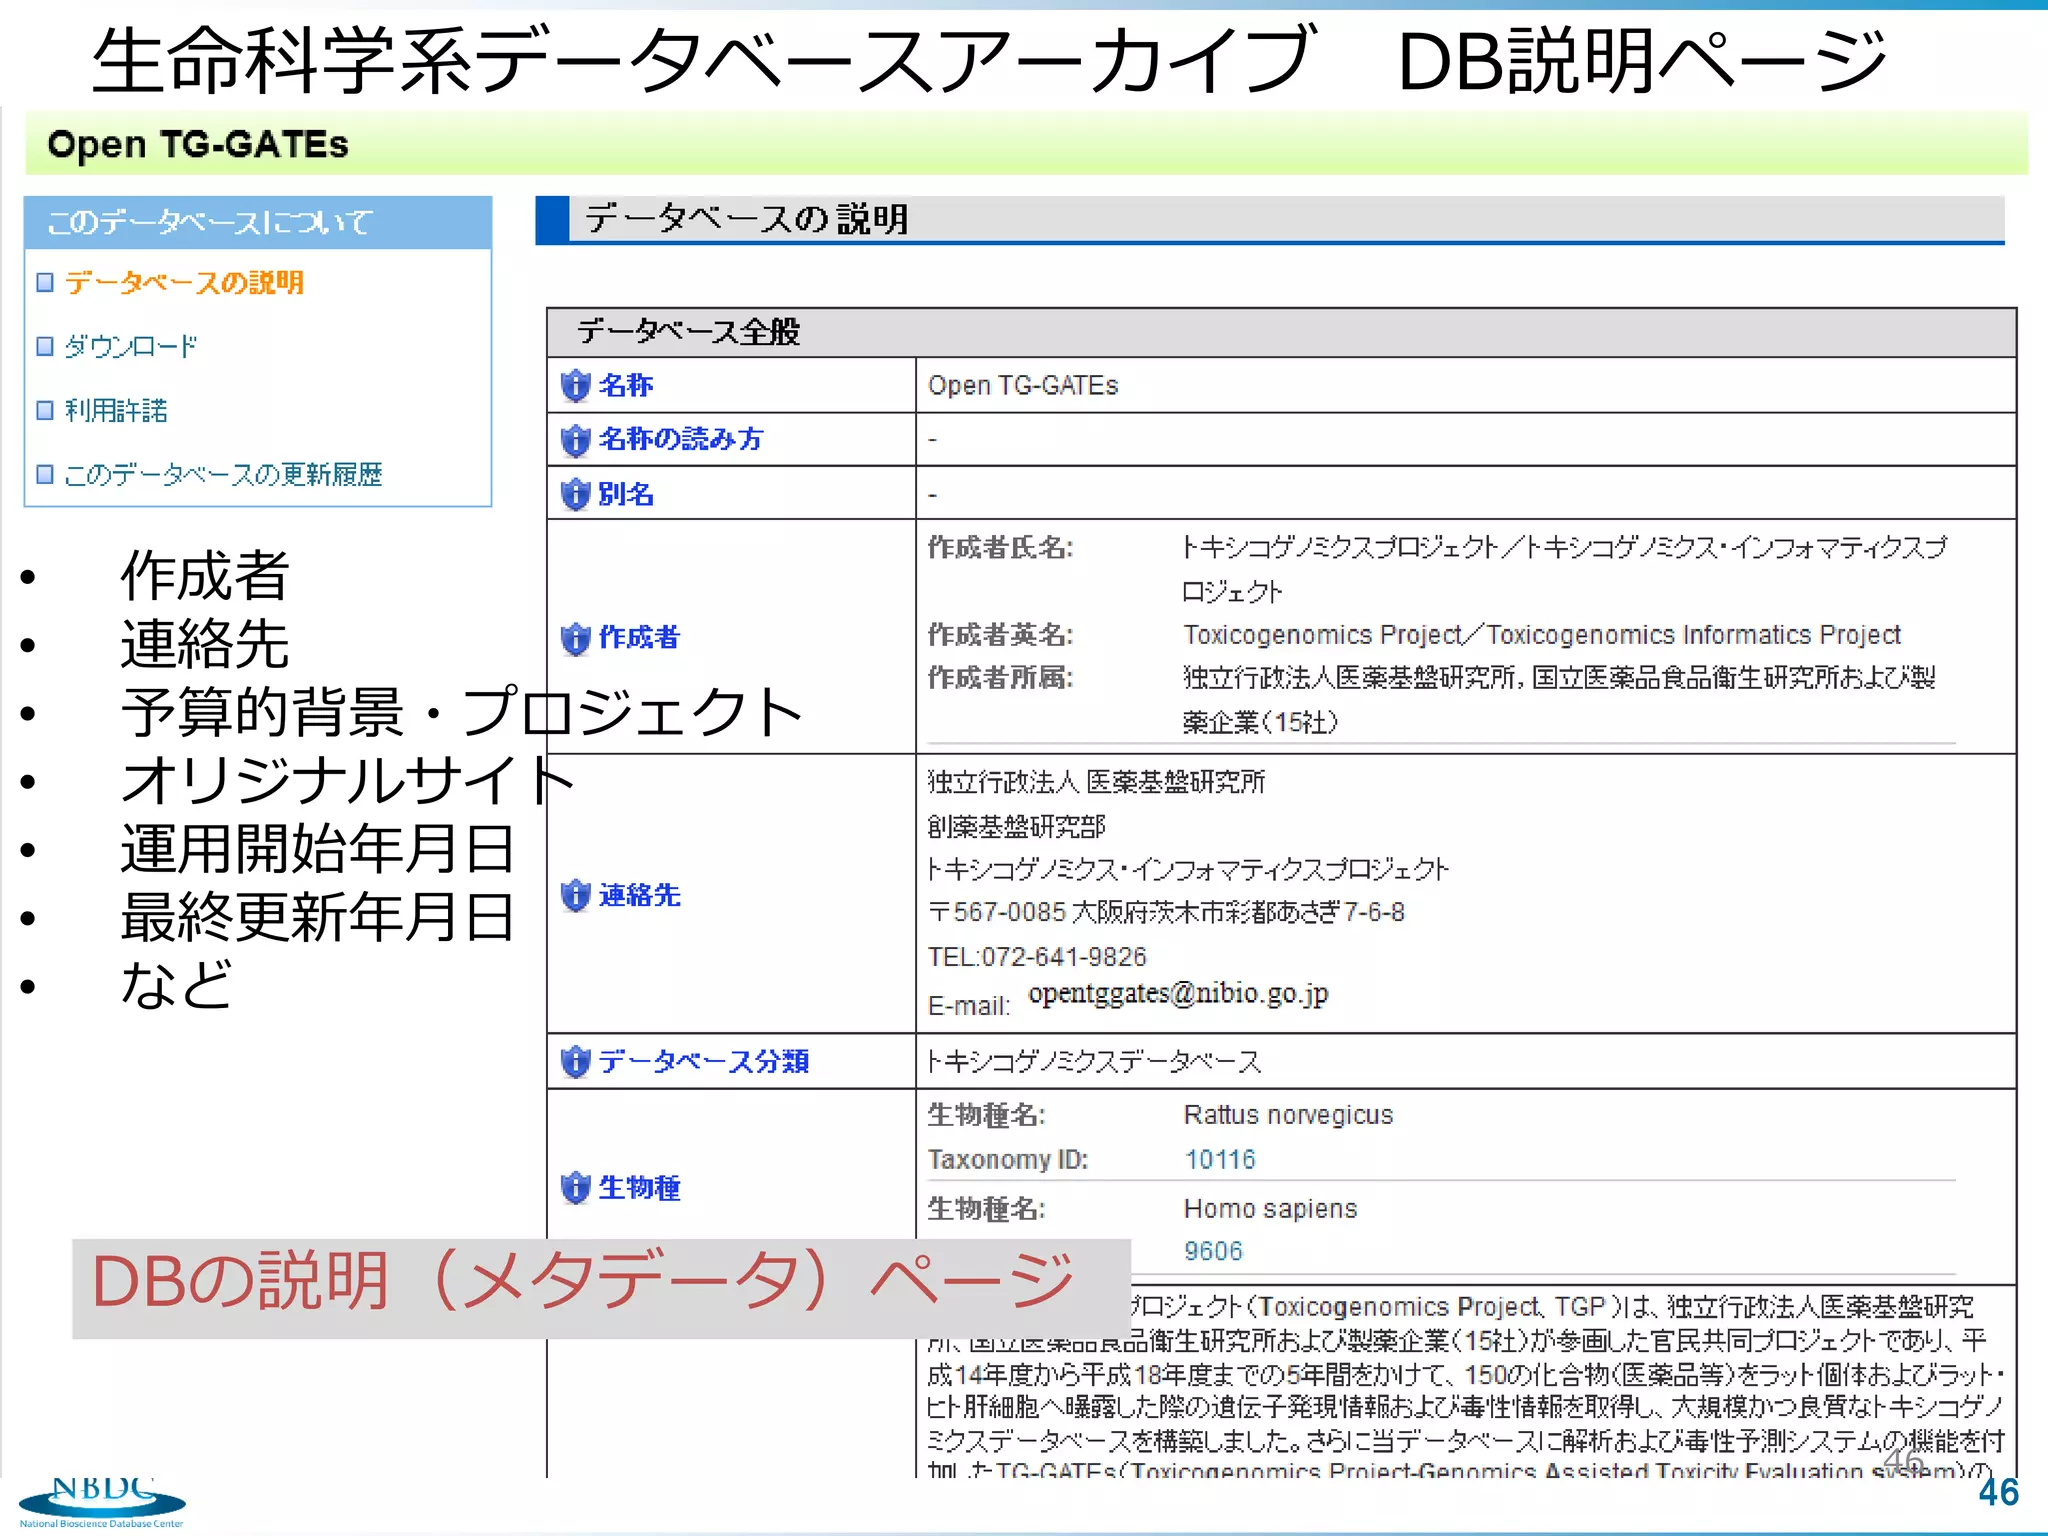Open Taxonomy ID link 10116

[1220, 1160]
